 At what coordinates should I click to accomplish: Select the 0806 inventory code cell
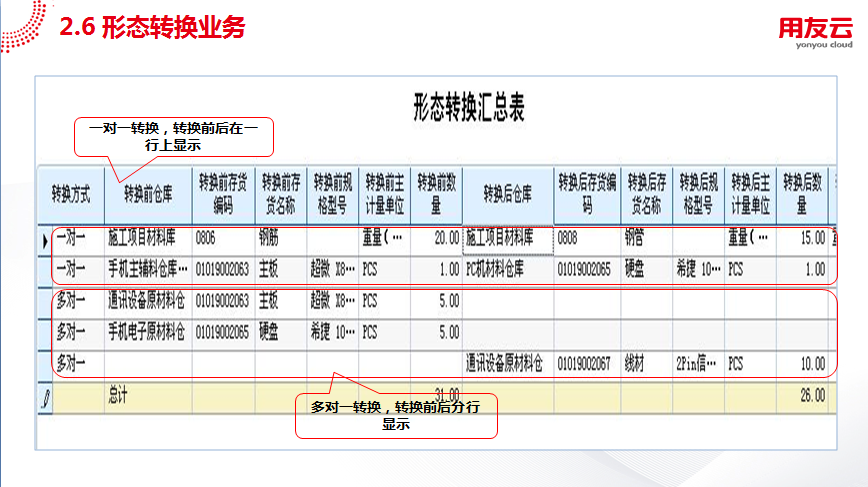click(x=224, y=239)
